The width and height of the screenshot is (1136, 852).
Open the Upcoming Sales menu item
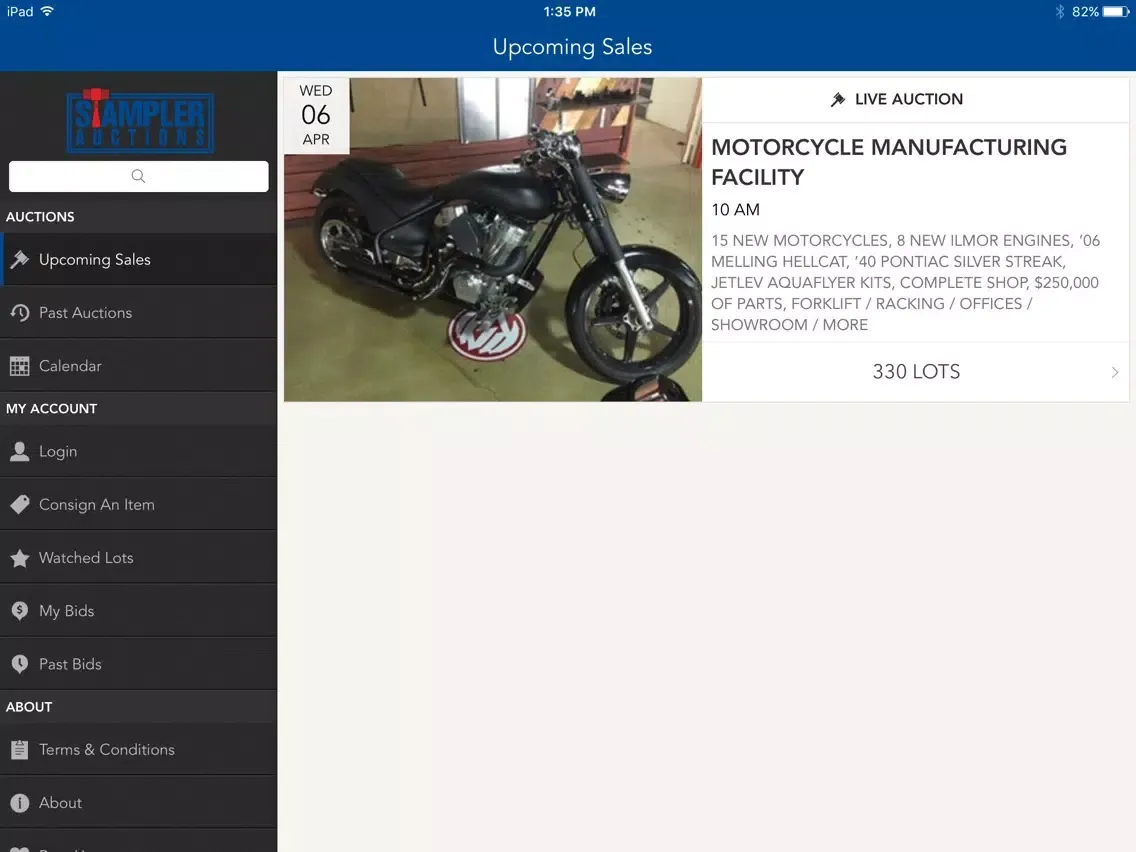138,259
